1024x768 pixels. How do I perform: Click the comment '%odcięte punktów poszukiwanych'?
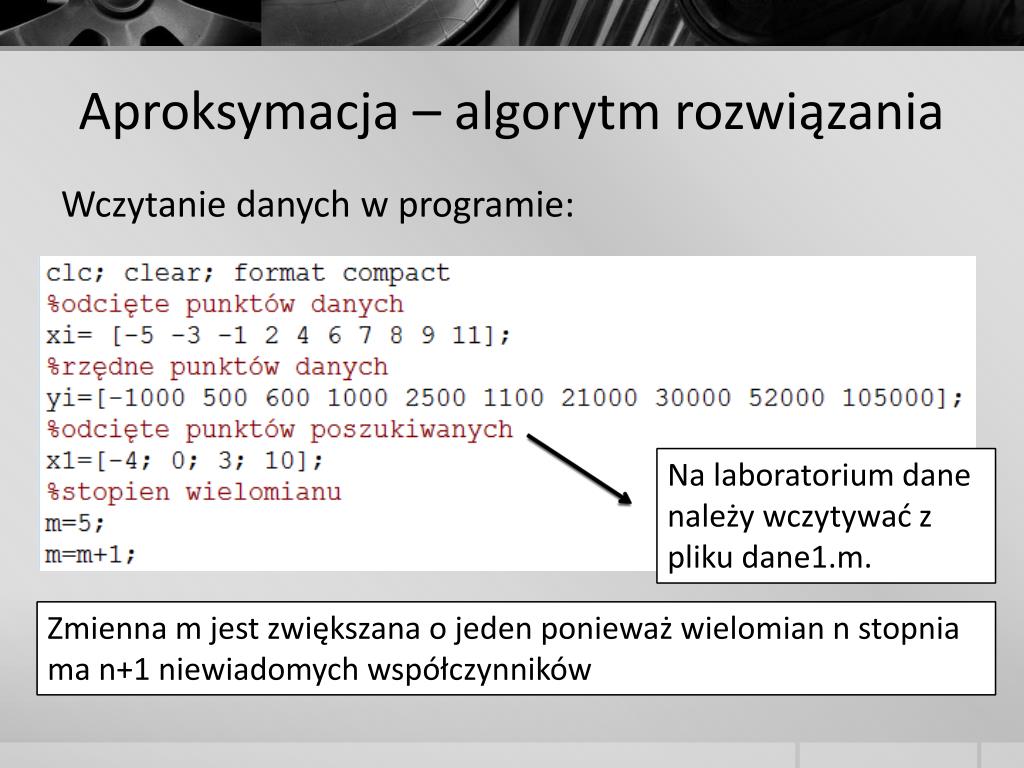pos(280,429)
